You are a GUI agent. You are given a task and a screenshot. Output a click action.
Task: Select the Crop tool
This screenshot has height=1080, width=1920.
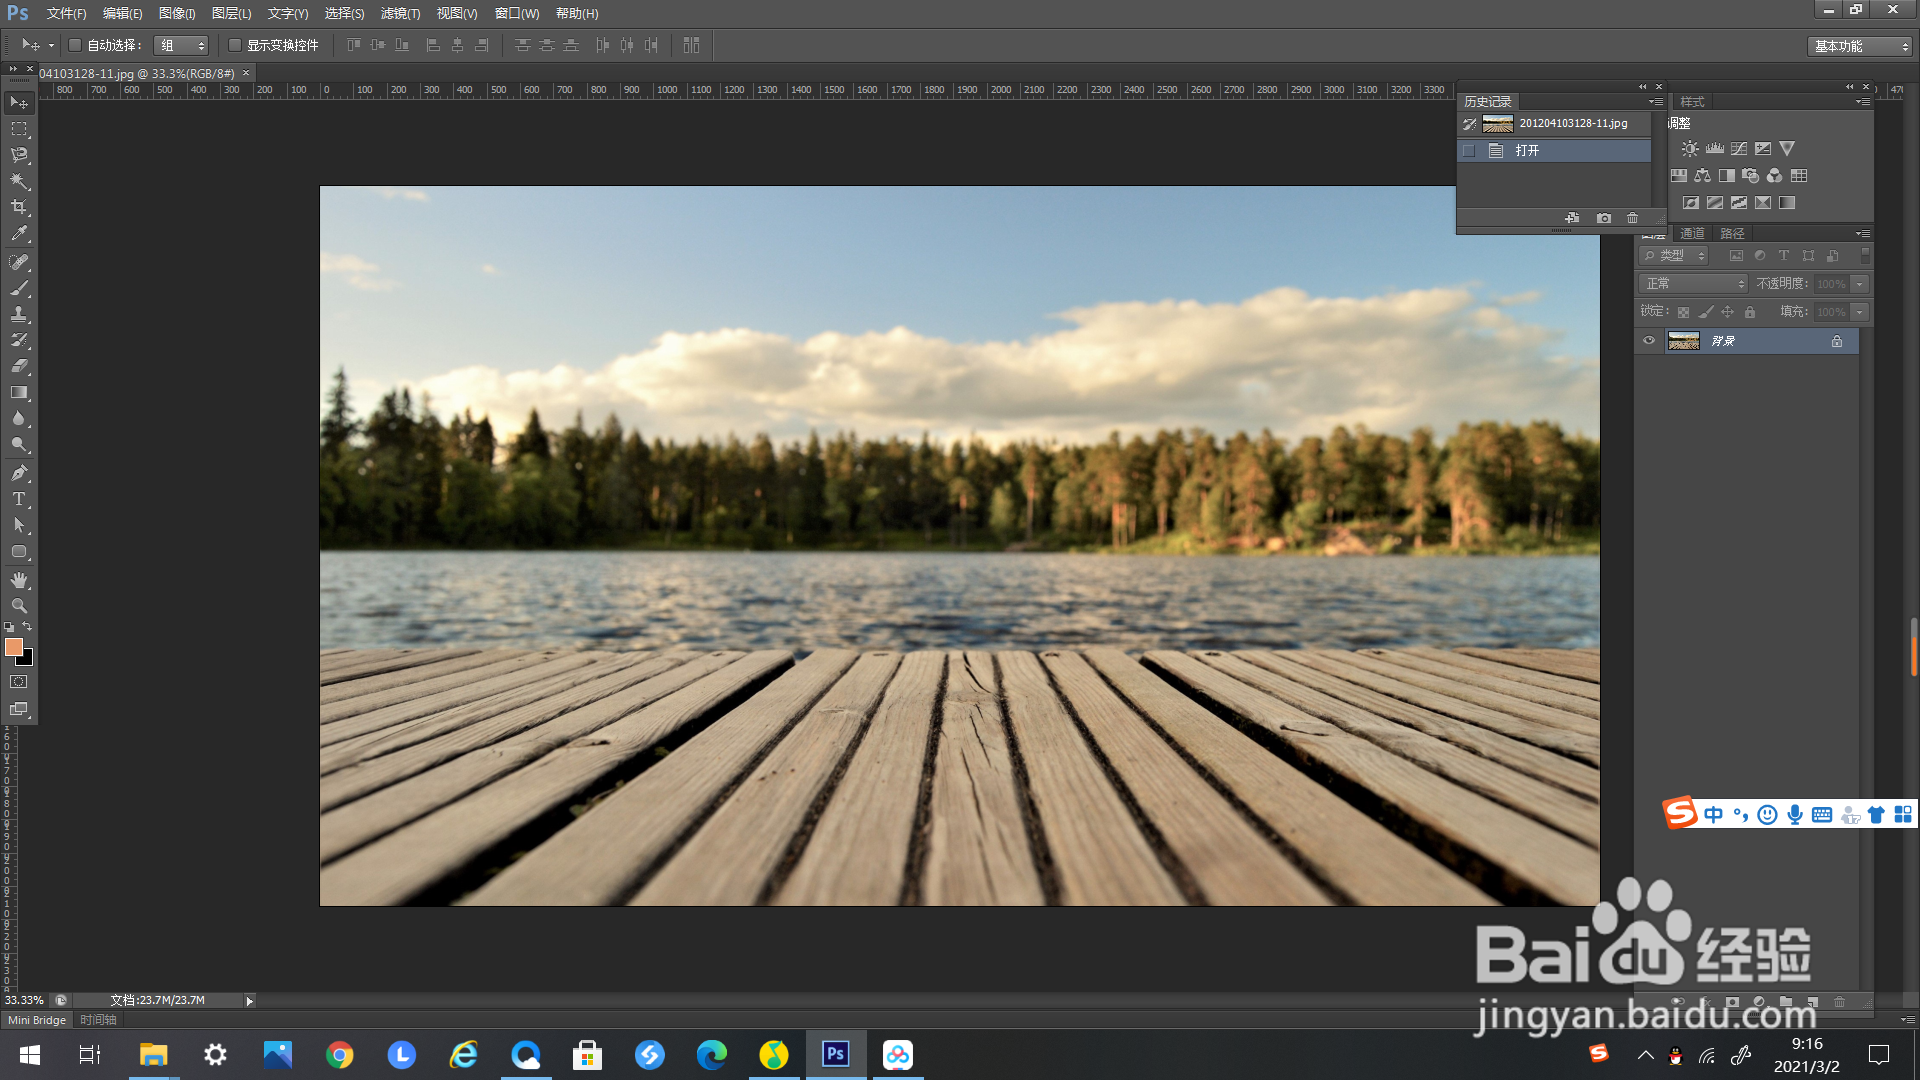tap(19, 207)
